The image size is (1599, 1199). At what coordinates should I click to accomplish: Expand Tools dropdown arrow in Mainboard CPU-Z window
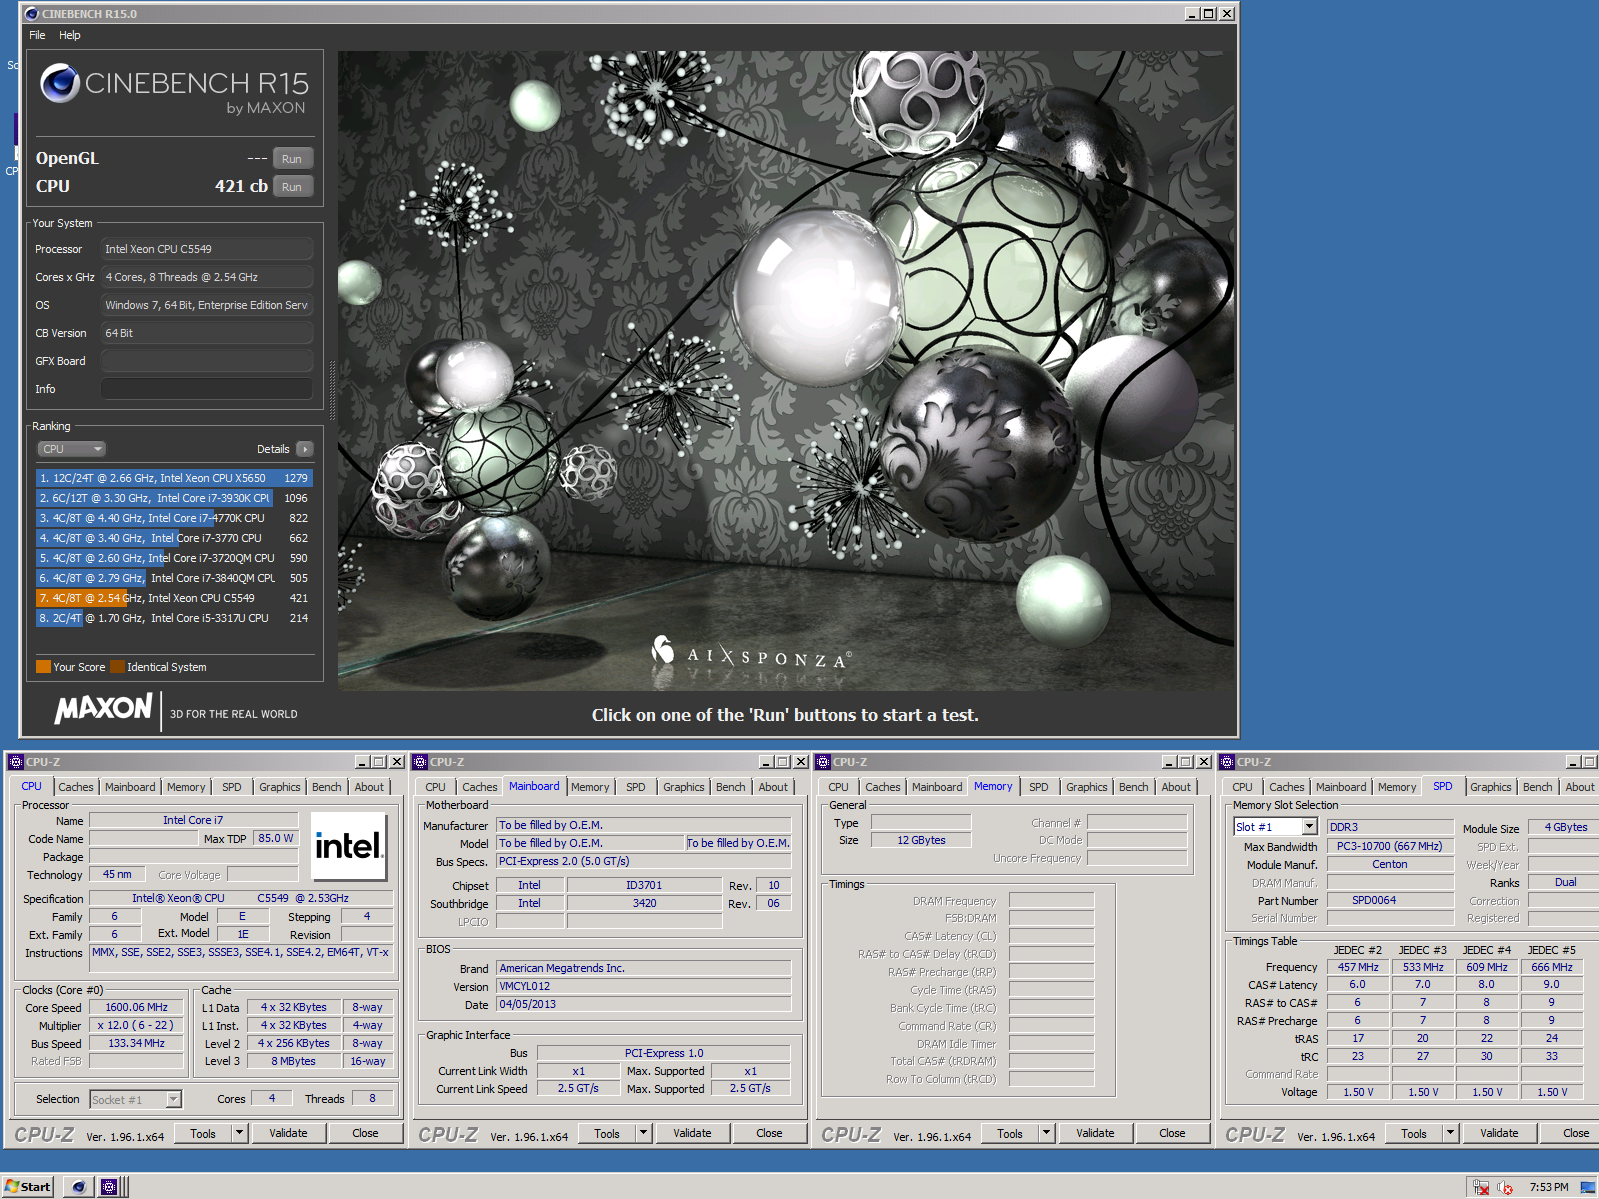click(x=644, y=1134)
